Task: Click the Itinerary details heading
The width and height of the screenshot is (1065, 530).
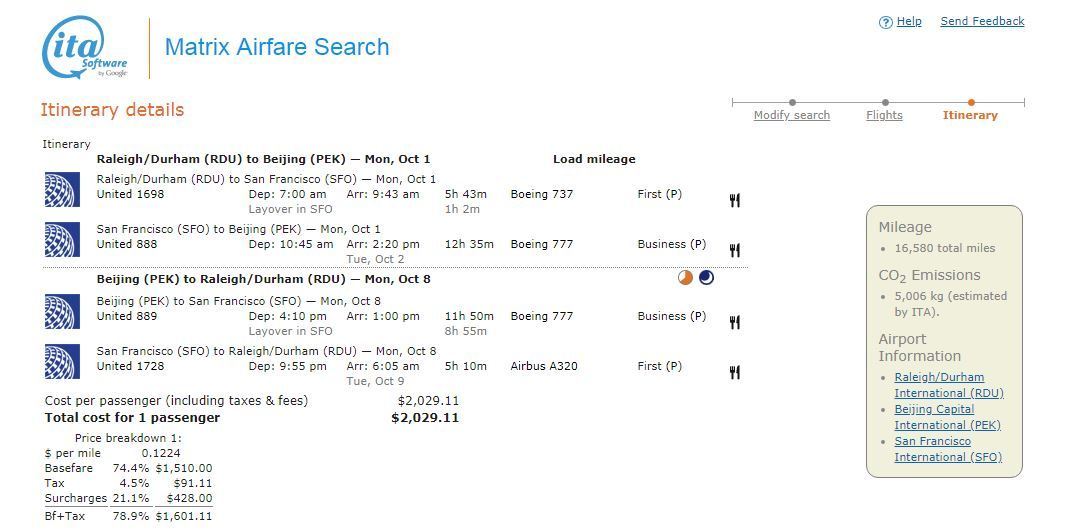Action: [x=112, y=109]
